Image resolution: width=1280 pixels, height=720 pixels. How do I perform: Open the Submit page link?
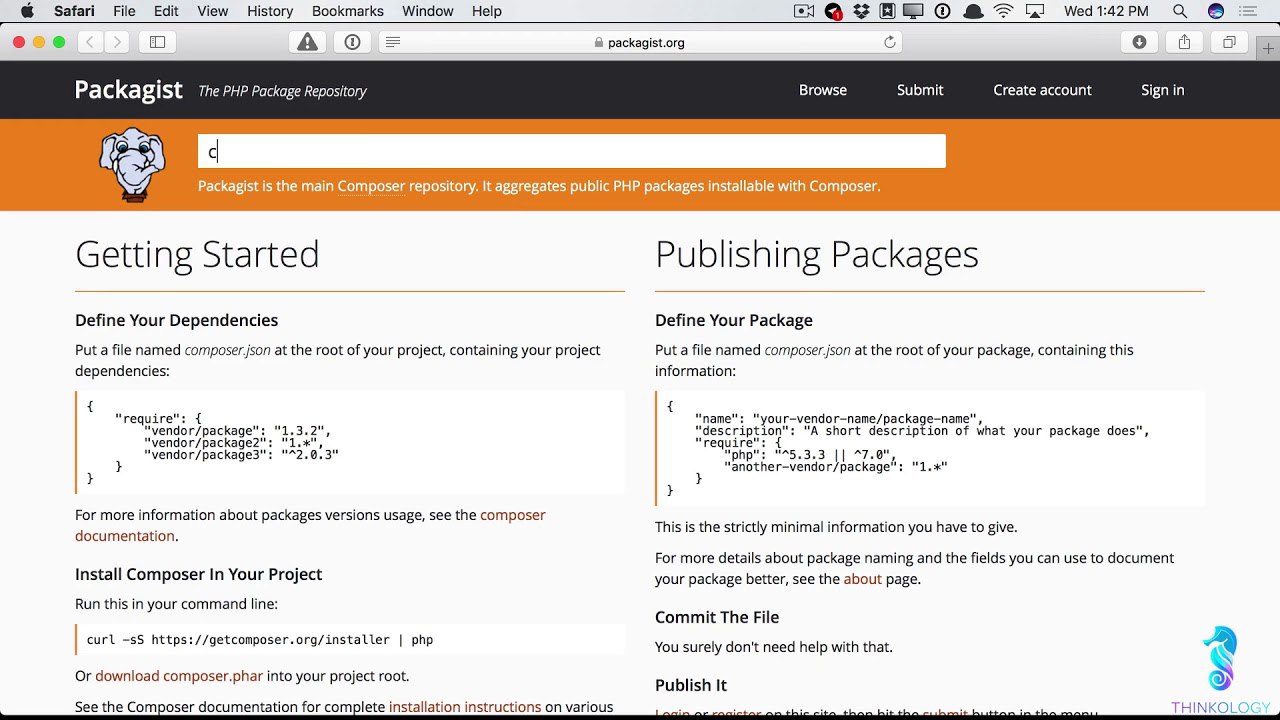click(920, 90)
